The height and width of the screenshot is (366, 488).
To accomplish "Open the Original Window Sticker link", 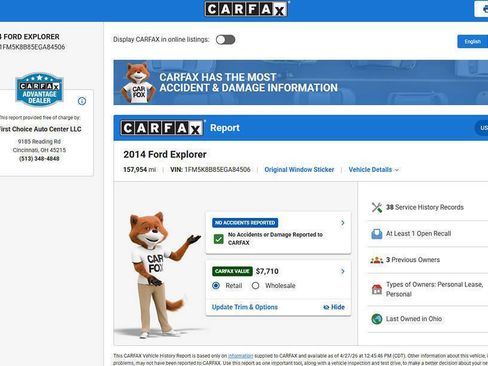I will (299, 170).
